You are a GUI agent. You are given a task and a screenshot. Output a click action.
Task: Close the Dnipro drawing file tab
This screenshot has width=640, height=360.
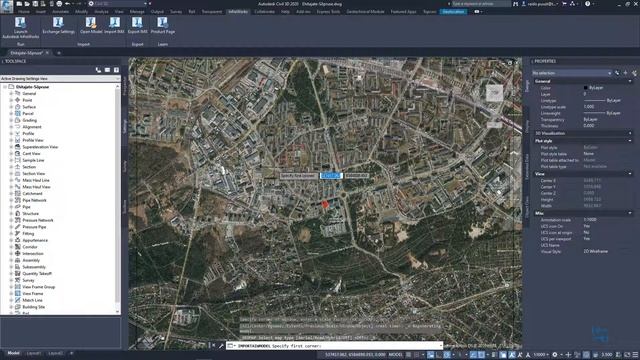pos(47,53)
